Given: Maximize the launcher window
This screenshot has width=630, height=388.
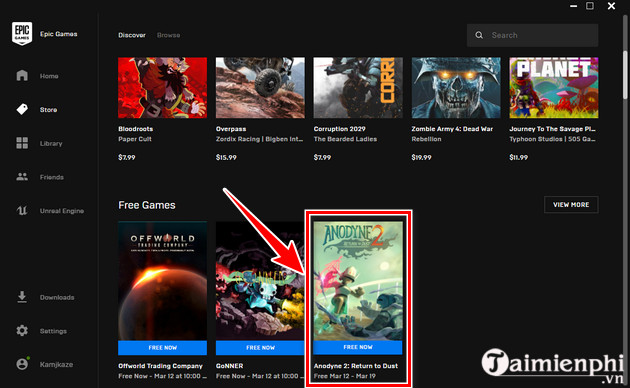Looking at the screenshot, I should click(x=590, y=6).
